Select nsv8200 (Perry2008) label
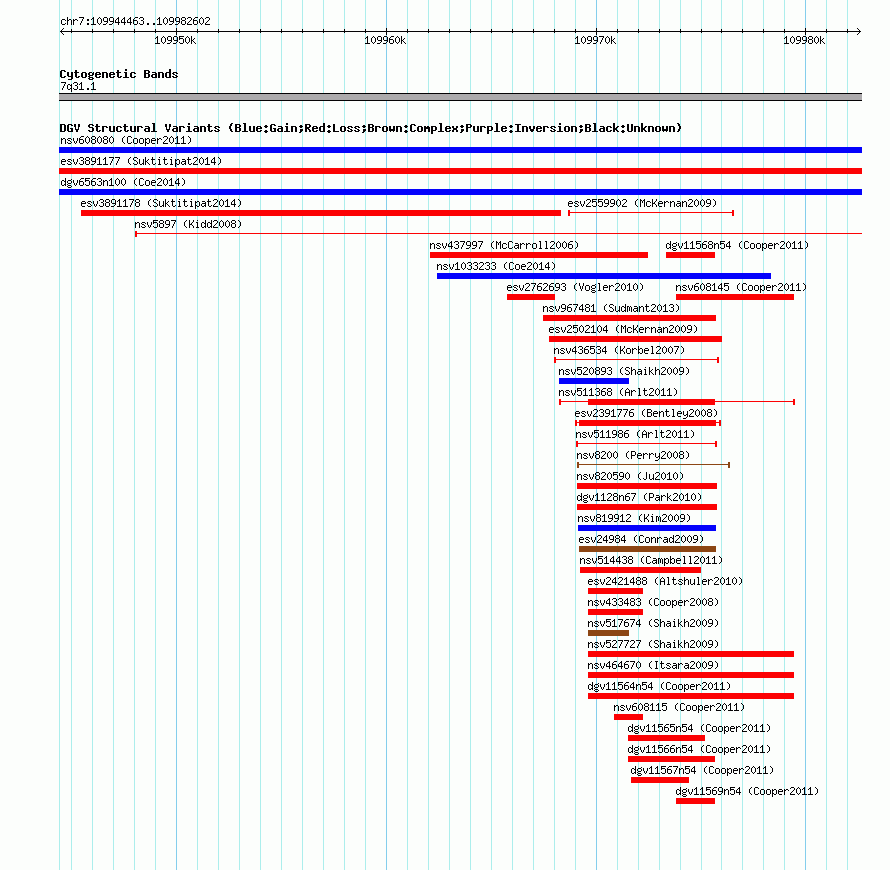Viewport: 890px width, 870px height. tap(633, 455)
